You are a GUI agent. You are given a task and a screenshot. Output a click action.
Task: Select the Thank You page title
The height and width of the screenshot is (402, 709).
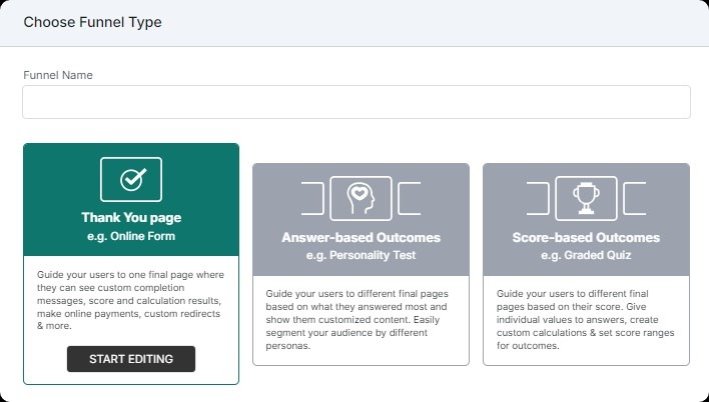pyautogui.click(x=131, y=216)
